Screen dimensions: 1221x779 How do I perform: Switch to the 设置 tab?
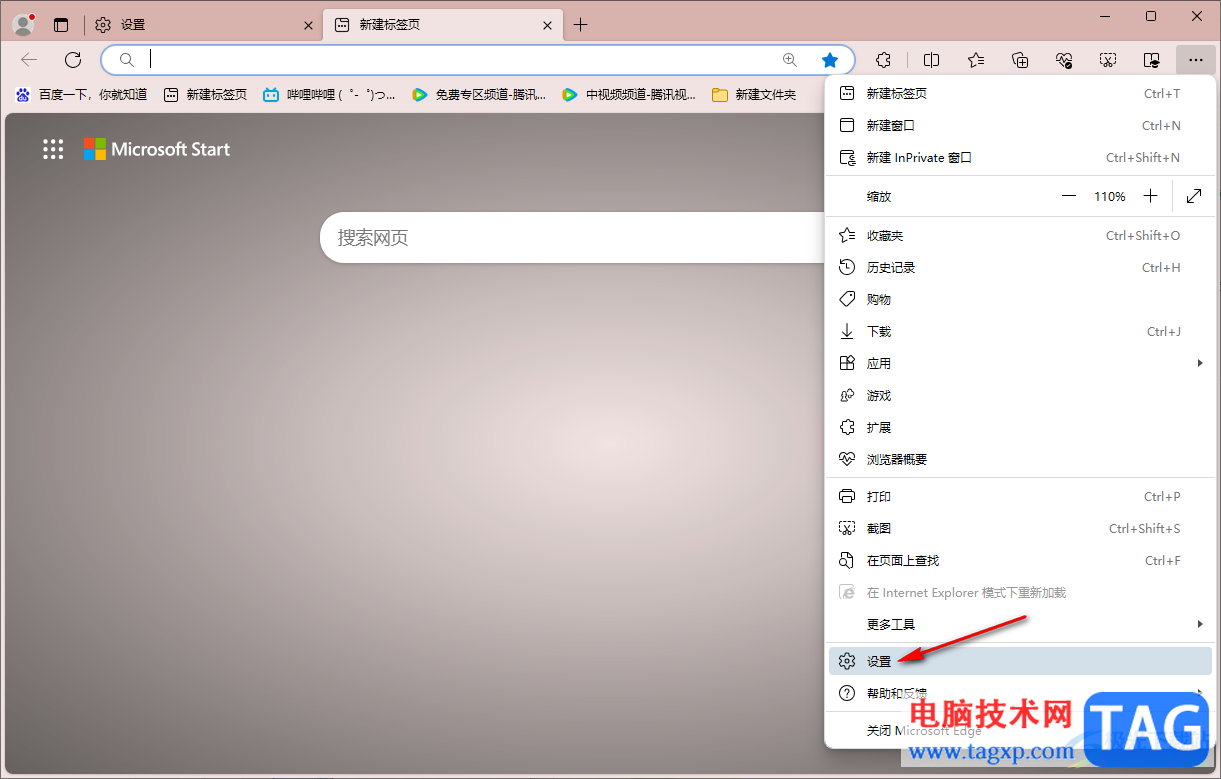204,25
